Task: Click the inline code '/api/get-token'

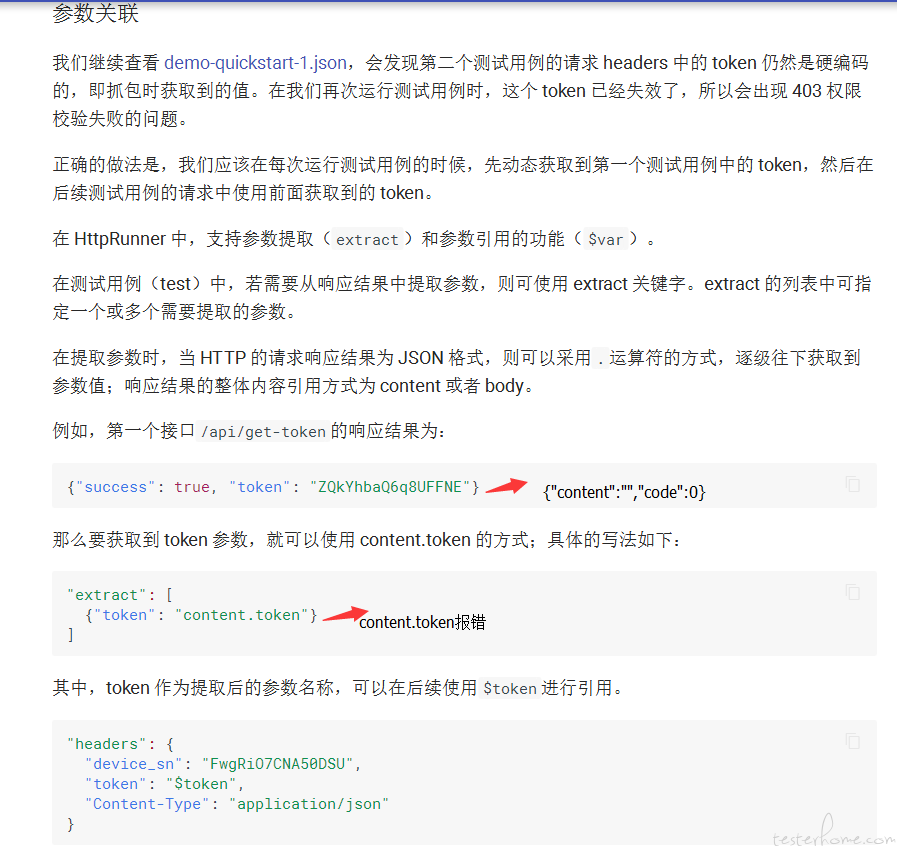Action: (x=263, y=431)
